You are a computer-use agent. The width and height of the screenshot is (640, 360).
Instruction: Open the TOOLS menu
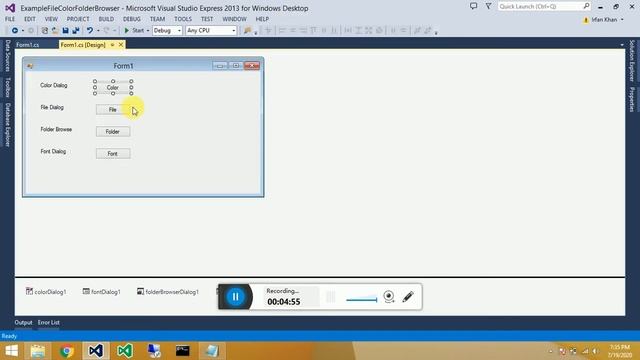click(182, 19)
